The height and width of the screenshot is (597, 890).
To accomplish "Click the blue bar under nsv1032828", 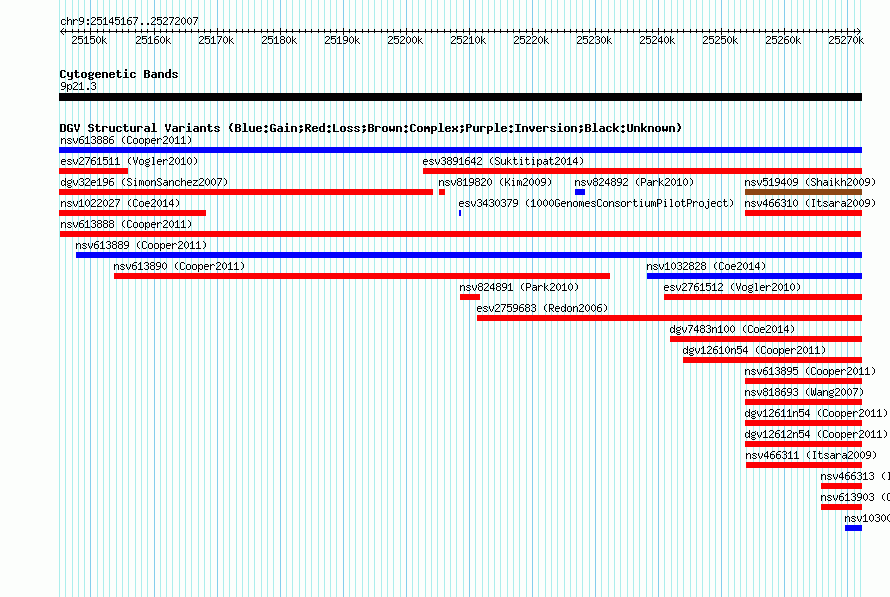I will pos(754,276).
